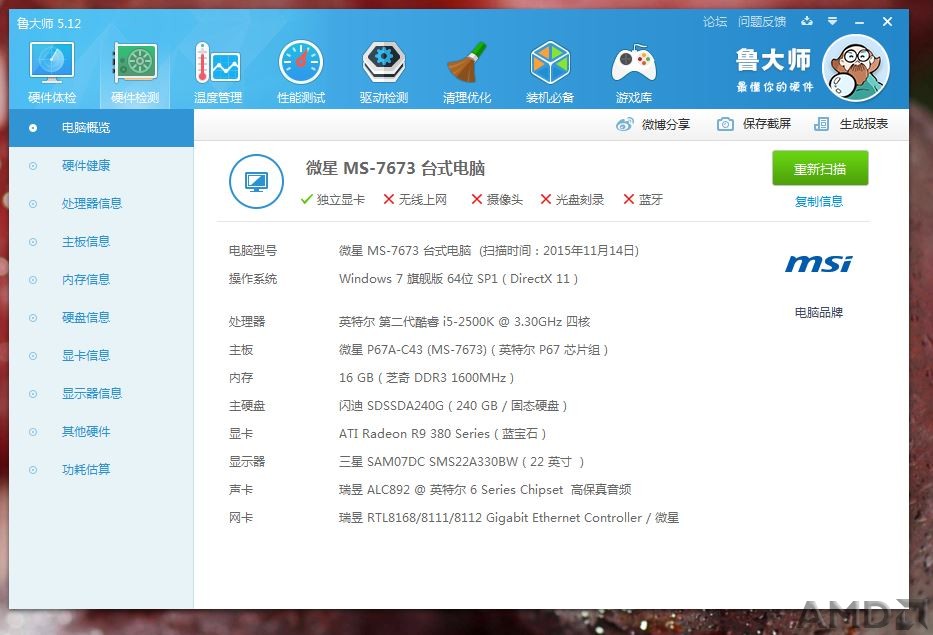Click the 摄像头 status indicator
Viewport: 933px width, 635px height.
tap(497, 199)
